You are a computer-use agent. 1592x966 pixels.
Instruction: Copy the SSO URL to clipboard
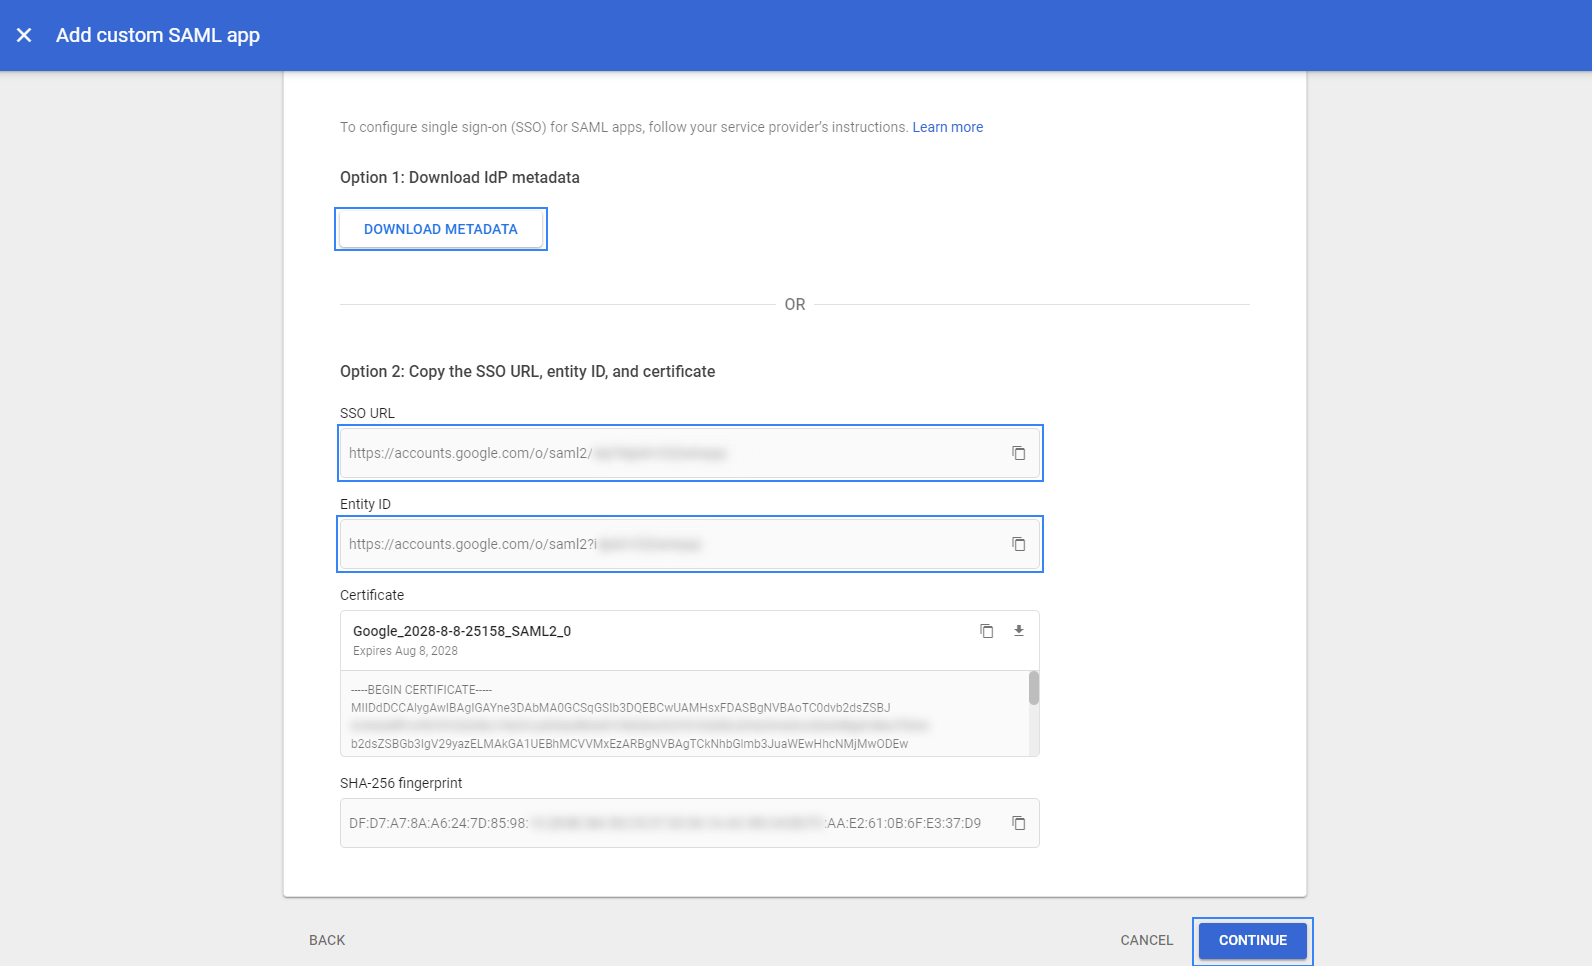coord(1018,453)
